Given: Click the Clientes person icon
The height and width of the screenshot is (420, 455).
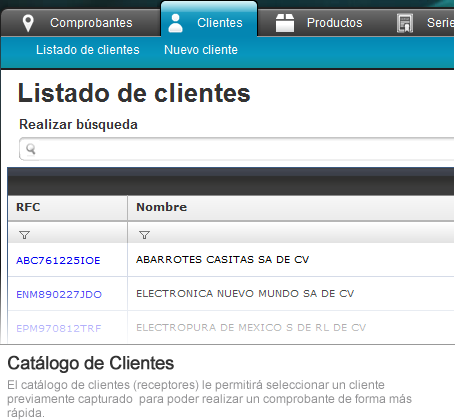Looking at the screenshot, I should (175, 23).
